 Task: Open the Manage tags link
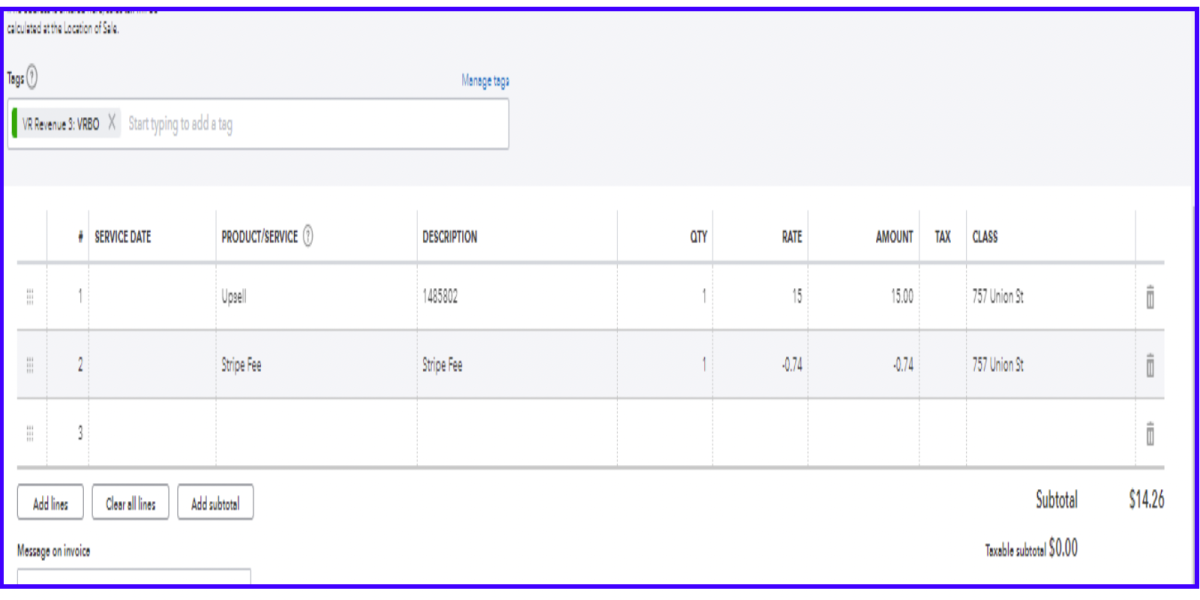click(x=485, y=81)
